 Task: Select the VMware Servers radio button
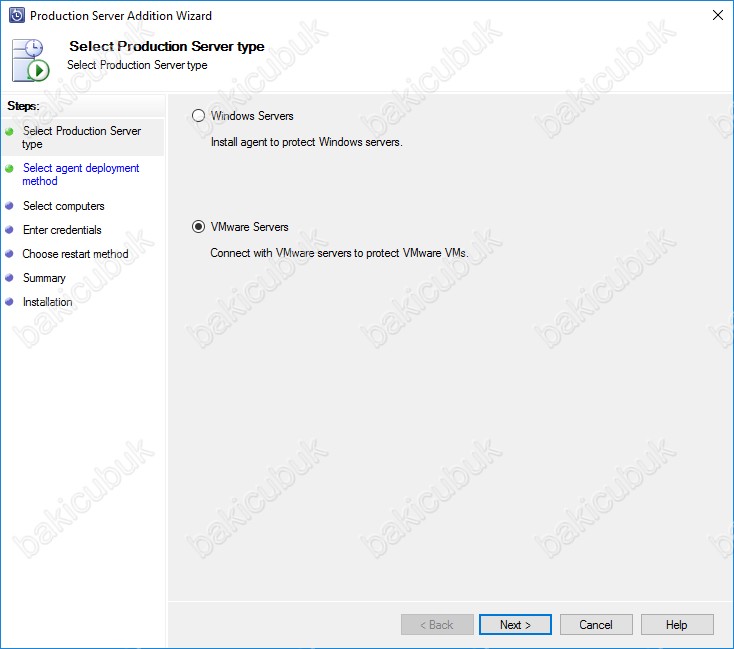pos(198,227)
